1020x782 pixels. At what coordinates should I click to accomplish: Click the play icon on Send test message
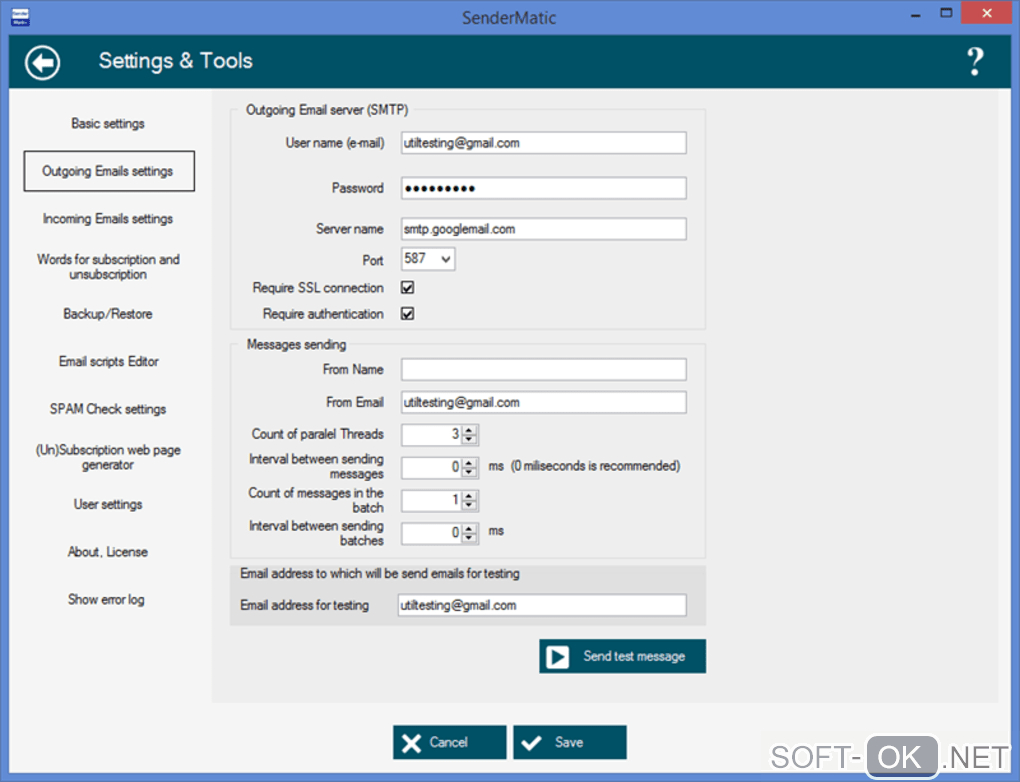(557, 656)
